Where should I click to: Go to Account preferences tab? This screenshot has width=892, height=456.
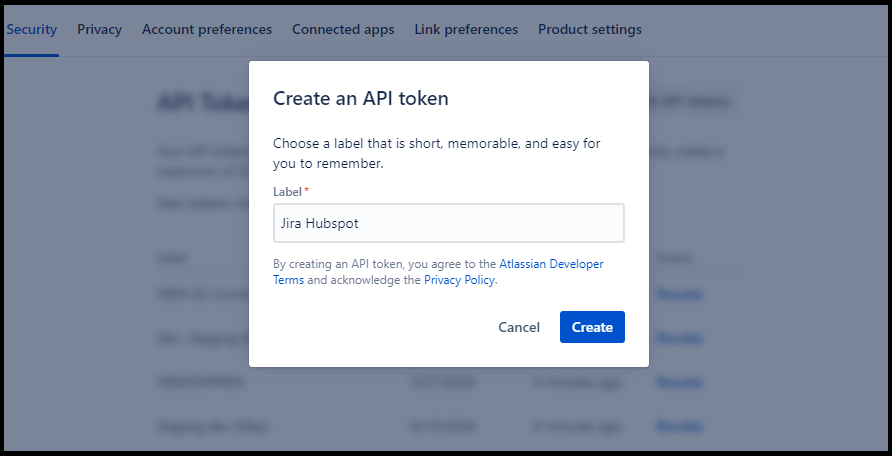tap(207, 29)
